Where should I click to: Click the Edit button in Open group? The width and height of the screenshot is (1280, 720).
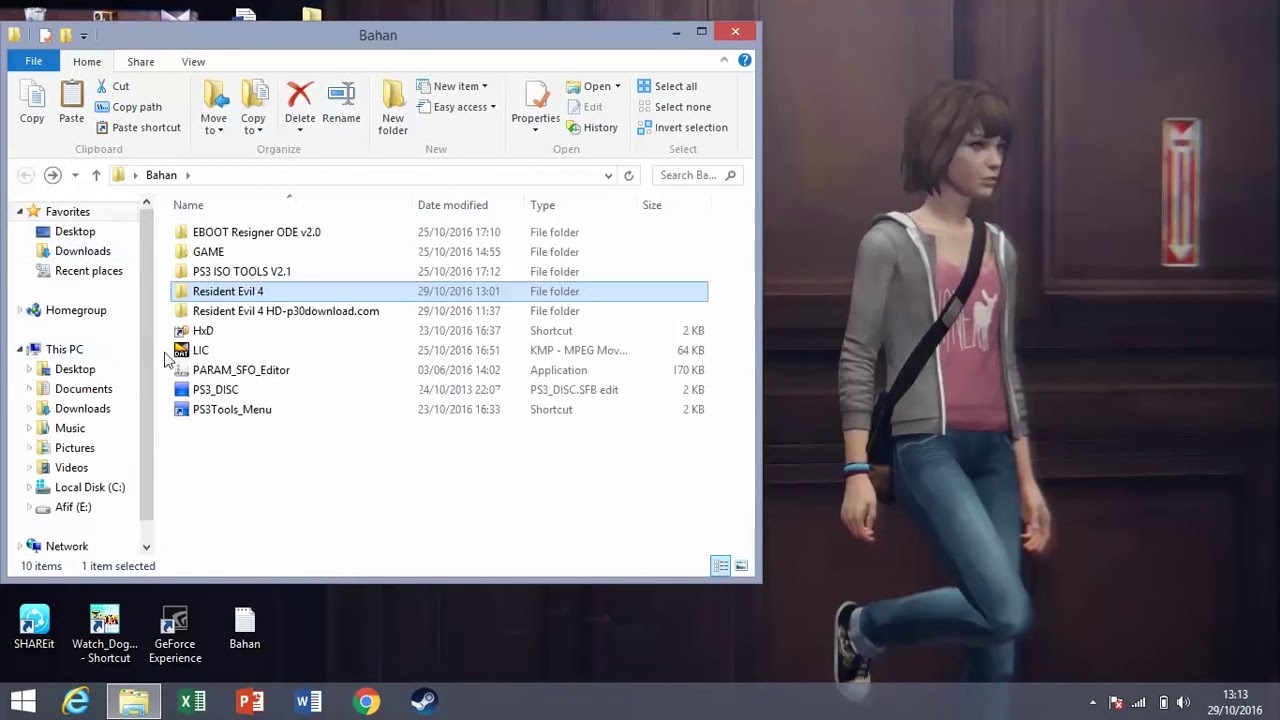(x=585, y=107)
